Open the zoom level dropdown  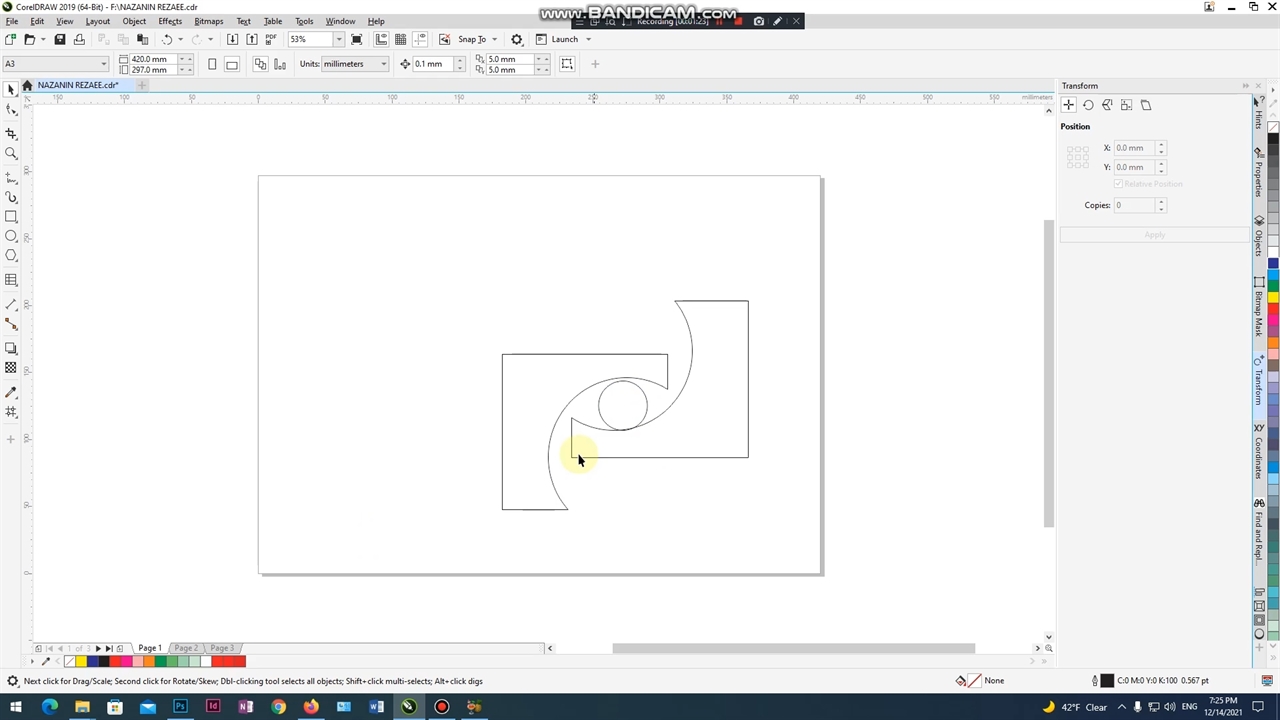click(x=338, y=39)
